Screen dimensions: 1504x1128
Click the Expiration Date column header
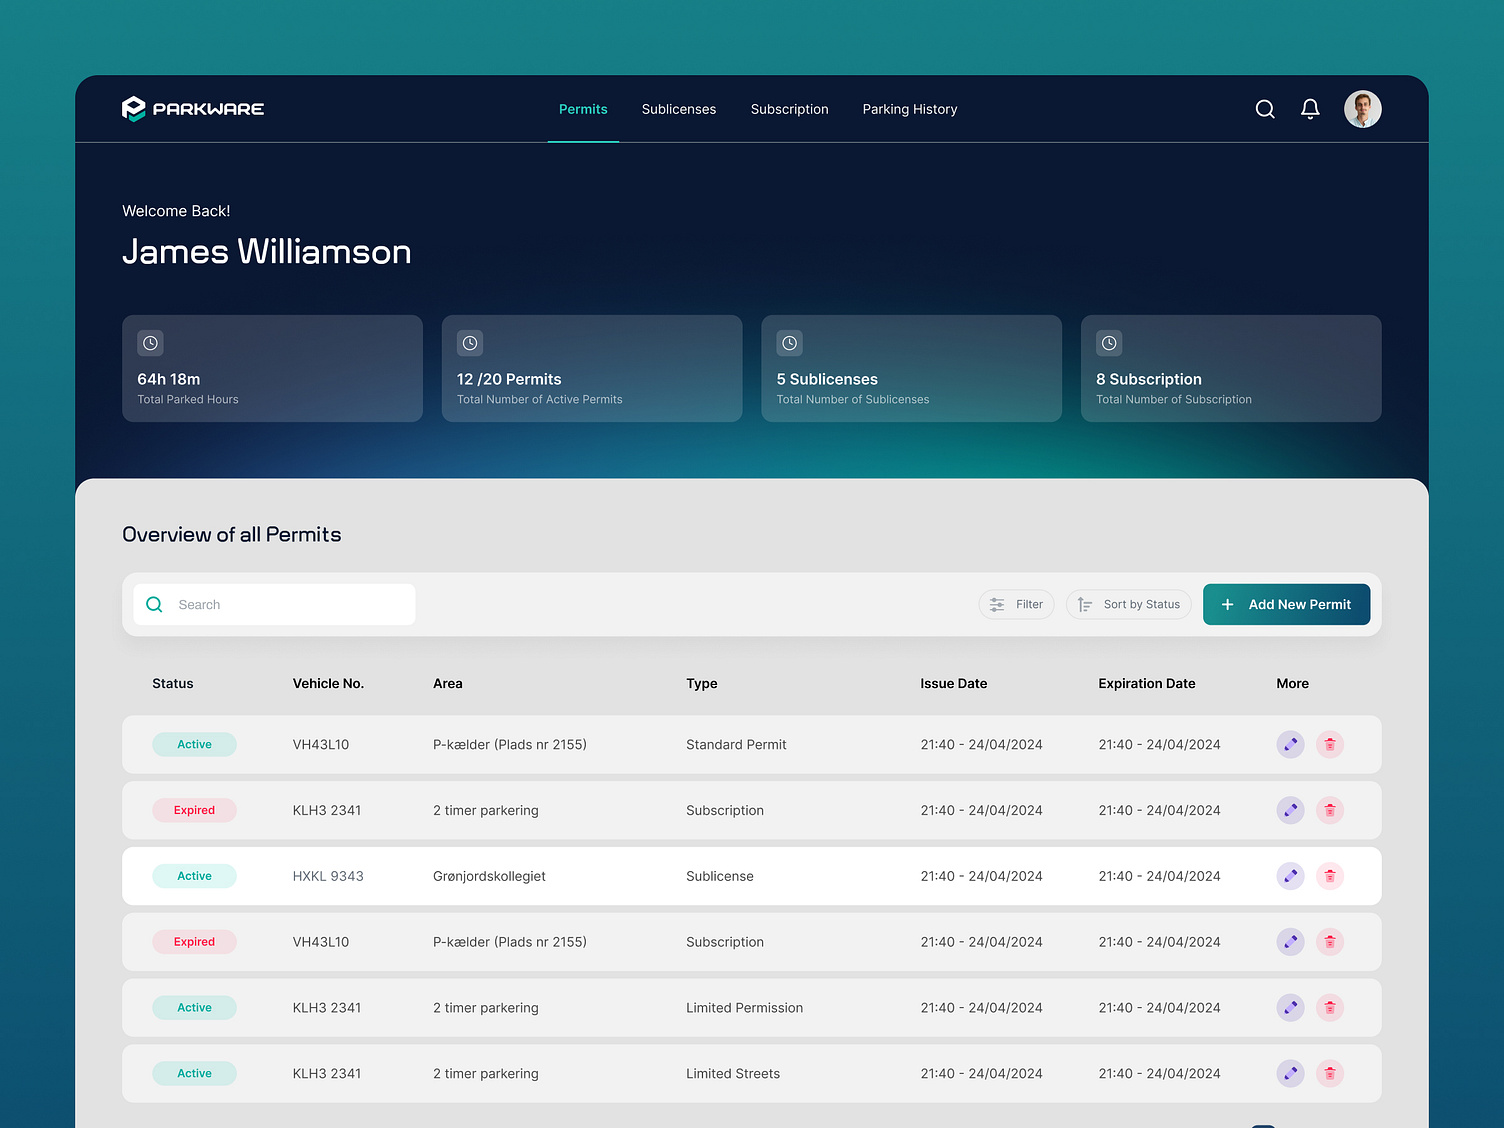click(1146, 683)
